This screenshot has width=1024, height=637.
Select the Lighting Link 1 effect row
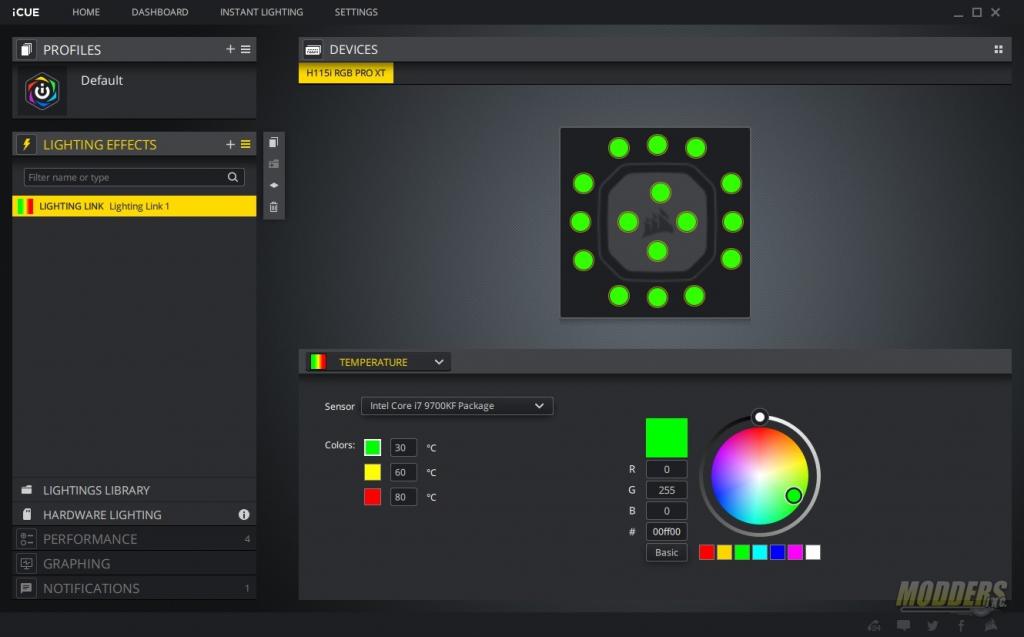[135, 206]
